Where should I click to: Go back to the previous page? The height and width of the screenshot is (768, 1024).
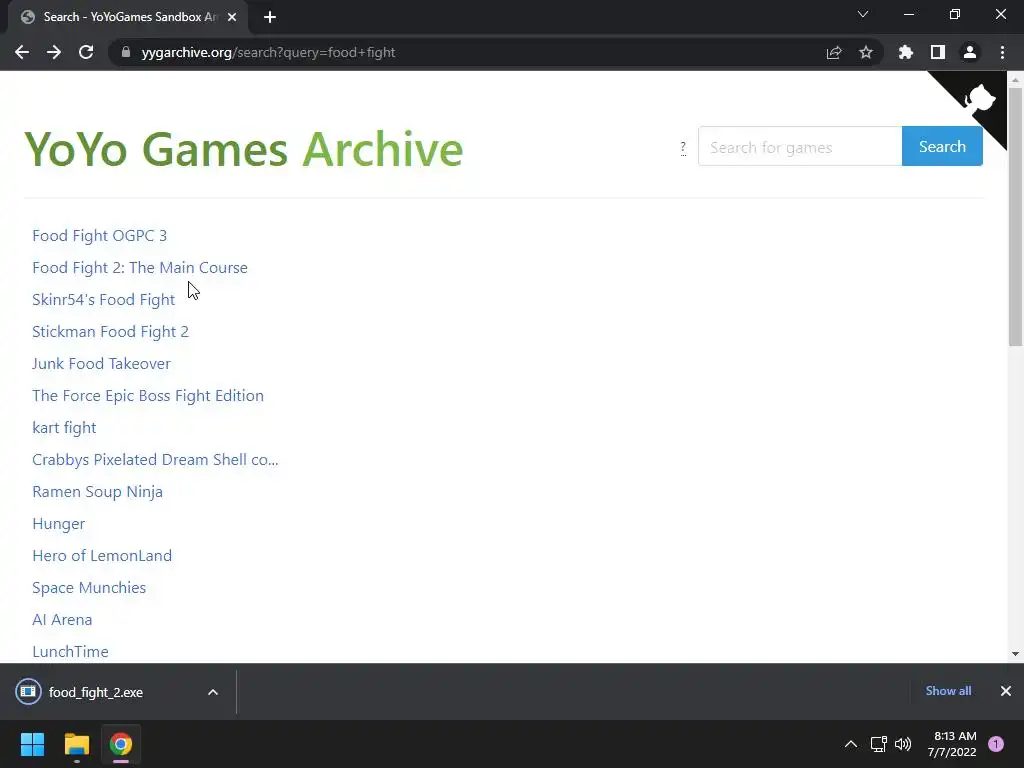coord(22,52)
